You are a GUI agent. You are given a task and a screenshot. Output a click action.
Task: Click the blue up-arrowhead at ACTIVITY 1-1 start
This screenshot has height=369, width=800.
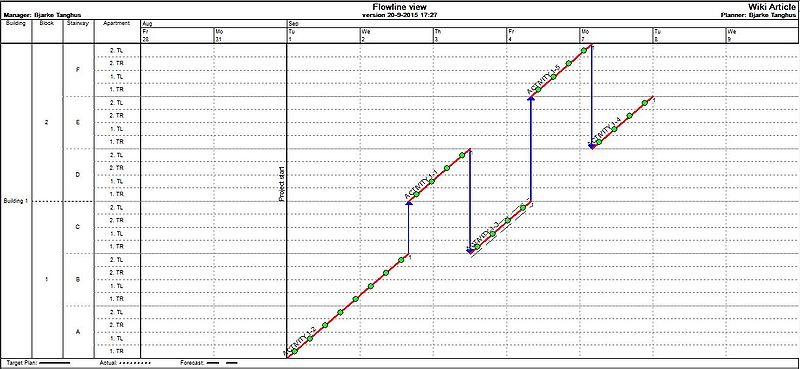[409, 203]
